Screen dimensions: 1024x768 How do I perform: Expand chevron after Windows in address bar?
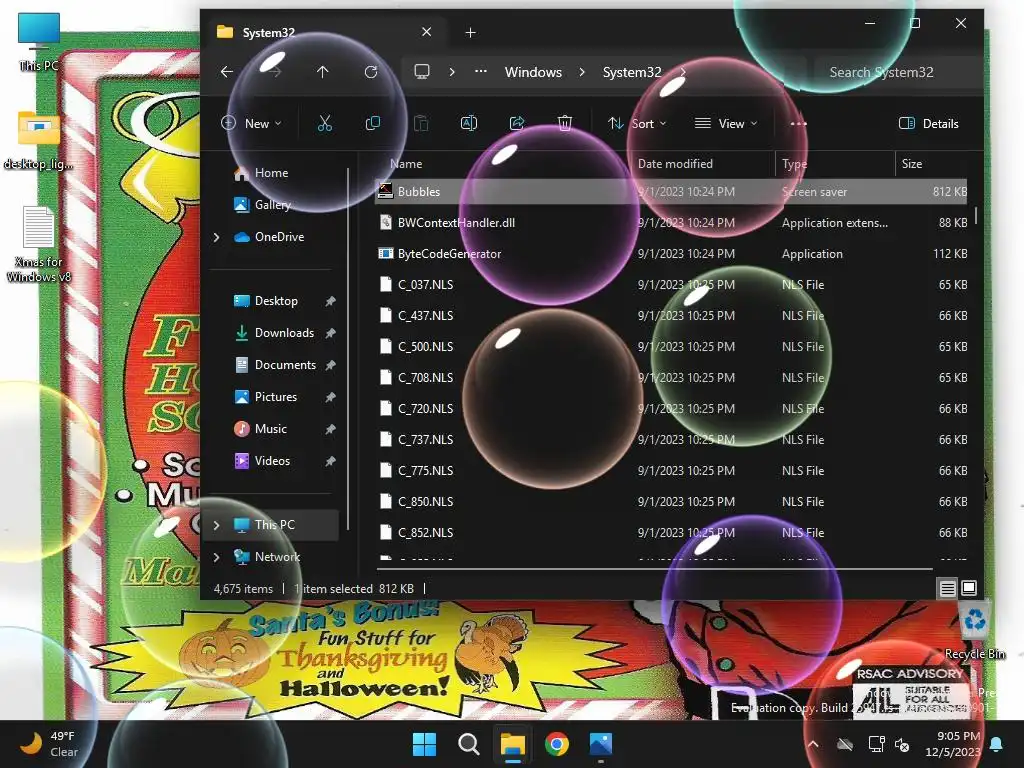[582, 72]
